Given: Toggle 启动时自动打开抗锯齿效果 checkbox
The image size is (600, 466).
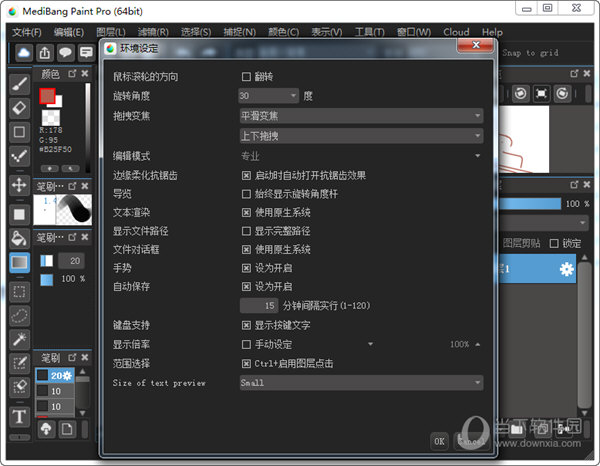Looking at the screenshot, I should [x=246, y=176].
